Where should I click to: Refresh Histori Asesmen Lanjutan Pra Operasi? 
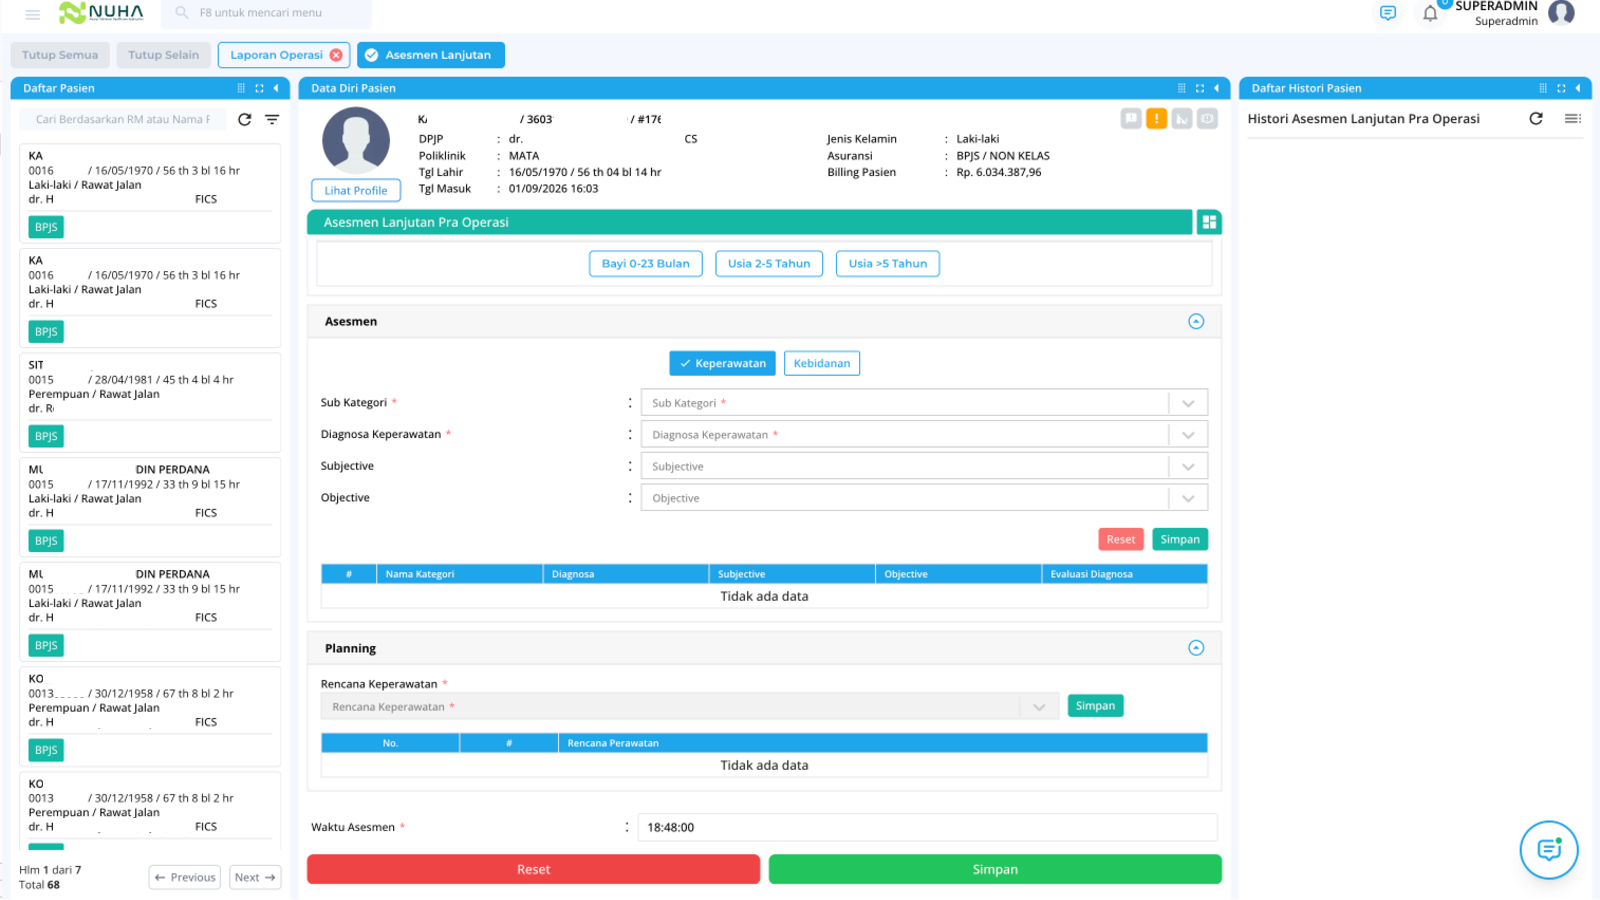click(x=1536, y=118)
